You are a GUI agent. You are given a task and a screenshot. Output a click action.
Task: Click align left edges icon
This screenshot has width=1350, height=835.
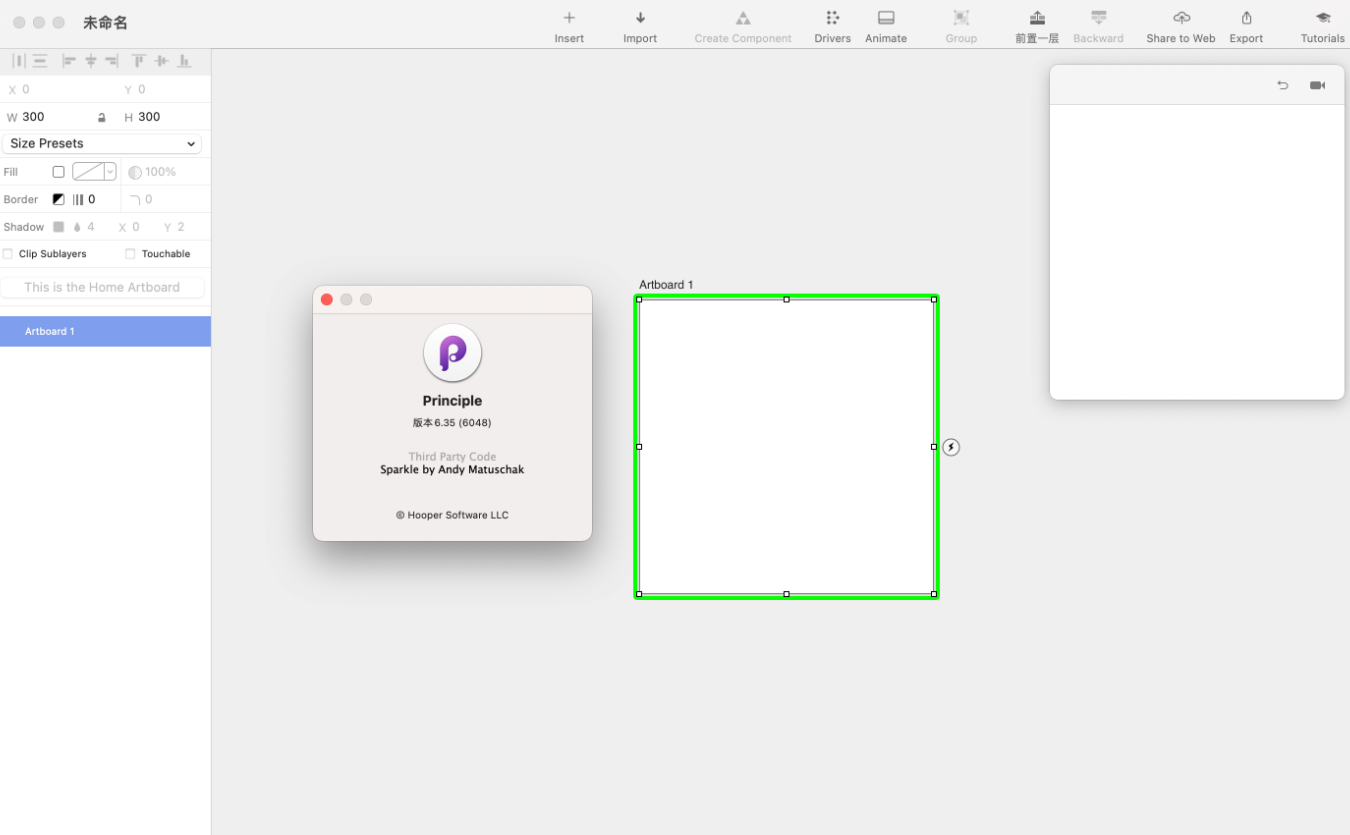point(69,61)
